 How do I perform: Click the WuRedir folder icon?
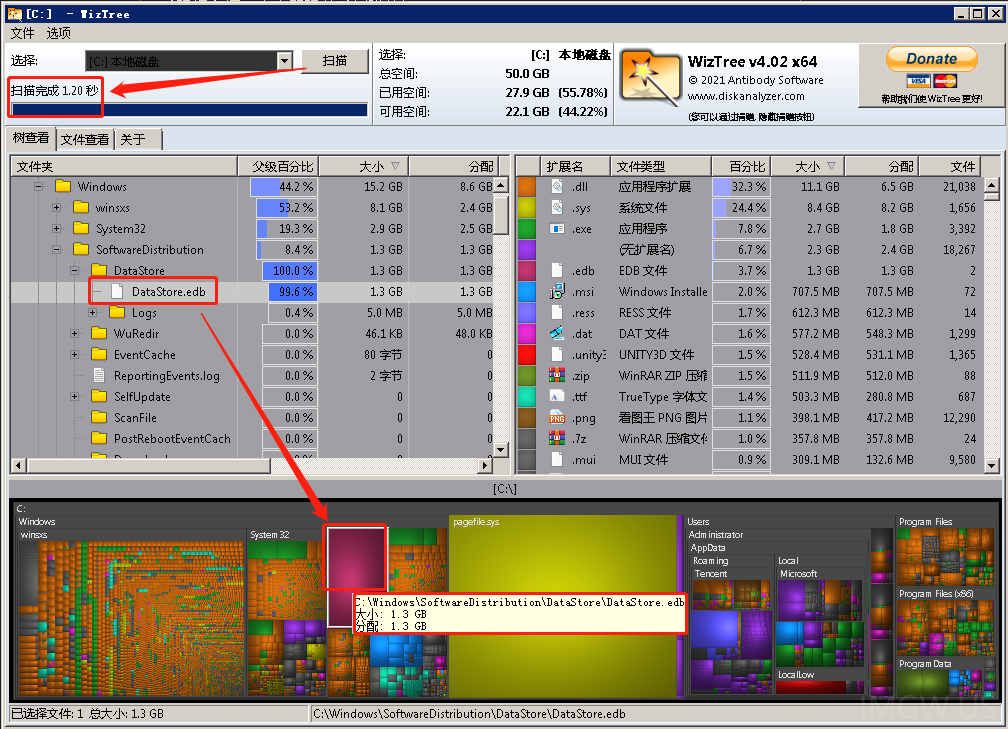[x=99, y=334]
